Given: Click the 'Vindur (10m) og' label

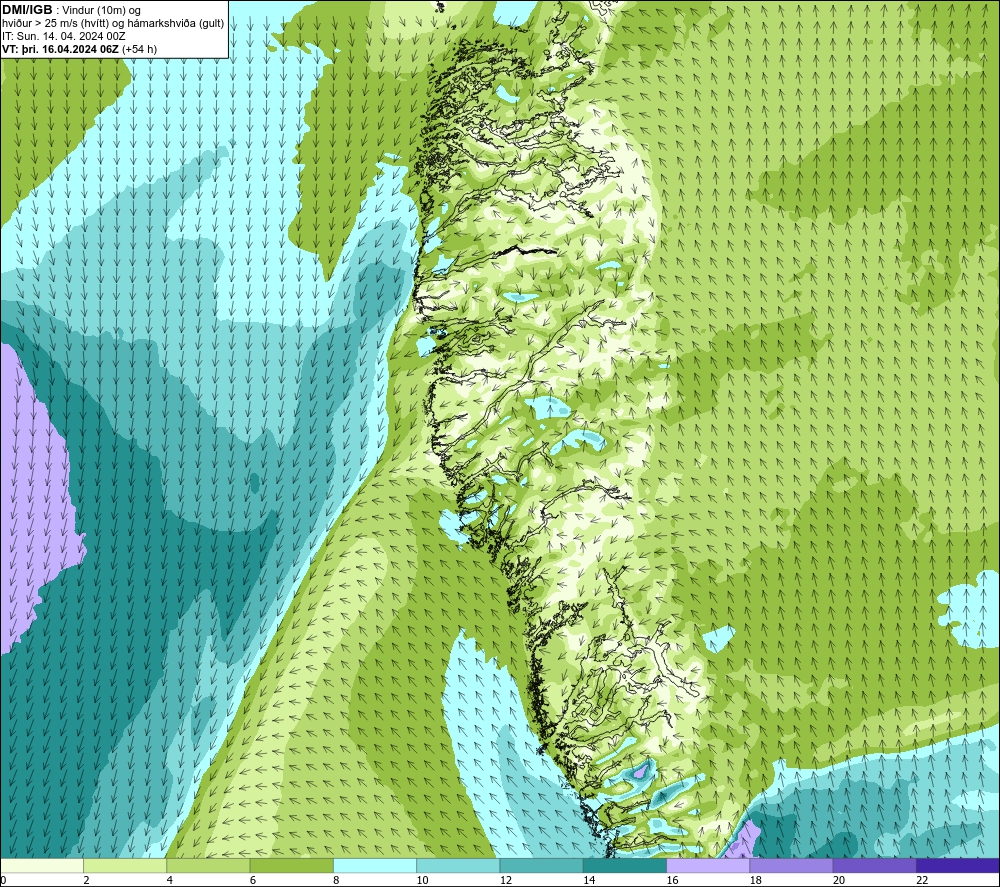Looking at the screenshot, I should 102,11.
